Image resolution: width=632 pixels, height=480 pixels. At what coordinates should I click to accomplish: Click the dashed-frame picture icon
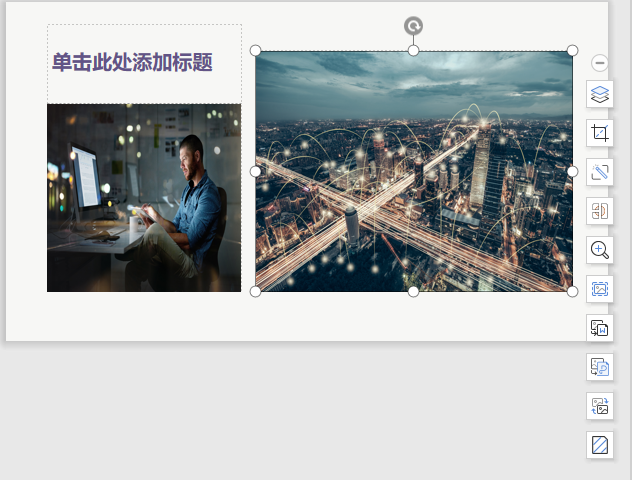coord(600,289)
